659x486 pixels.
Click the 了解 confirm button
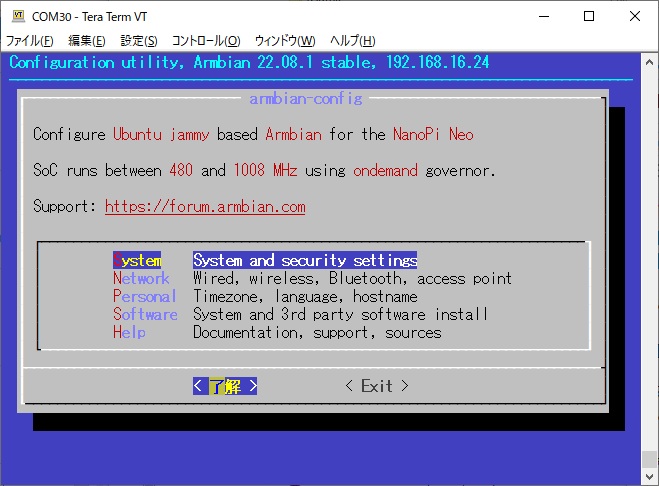(x=225, y=386)
